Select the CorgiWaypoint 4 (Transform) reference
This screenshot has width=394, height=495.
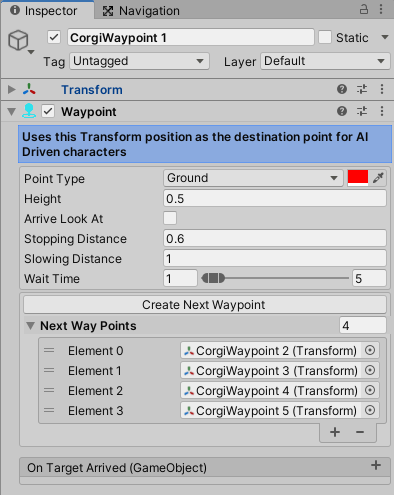271,391
